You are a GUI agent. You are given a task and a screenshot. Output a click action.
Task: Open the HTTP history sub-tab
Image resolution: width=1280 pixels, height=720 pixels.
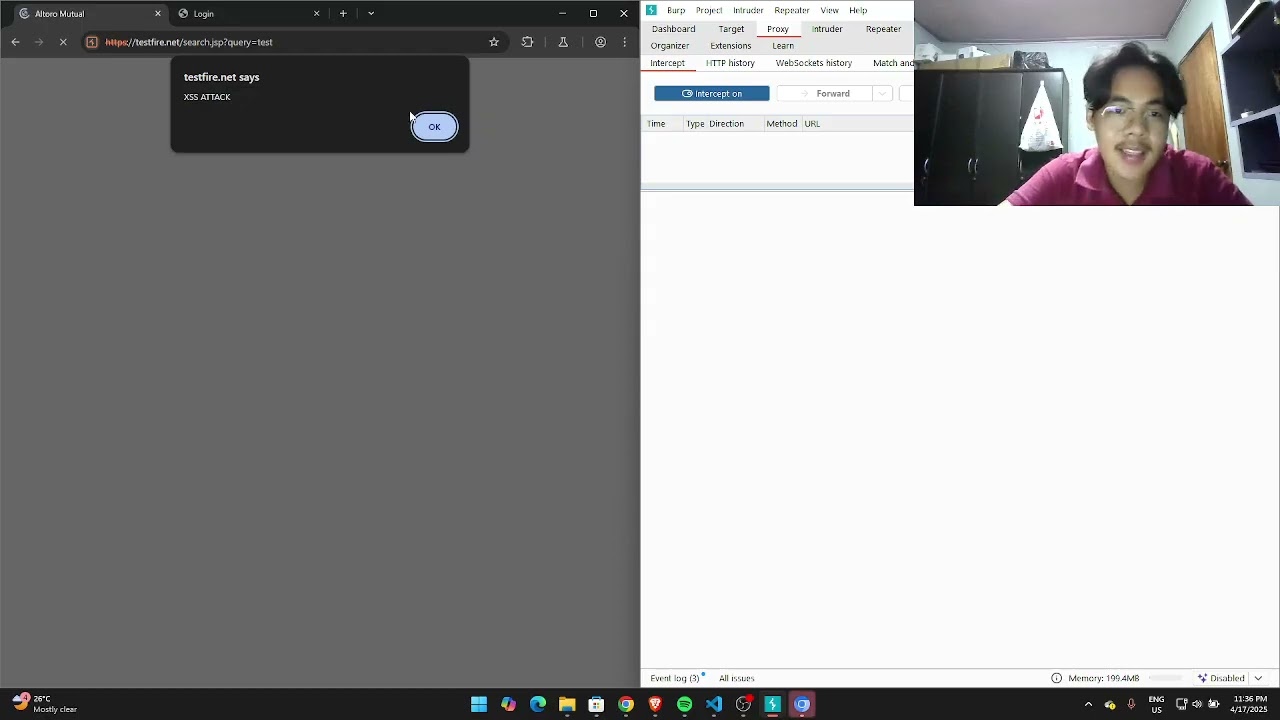click(730, 63)
